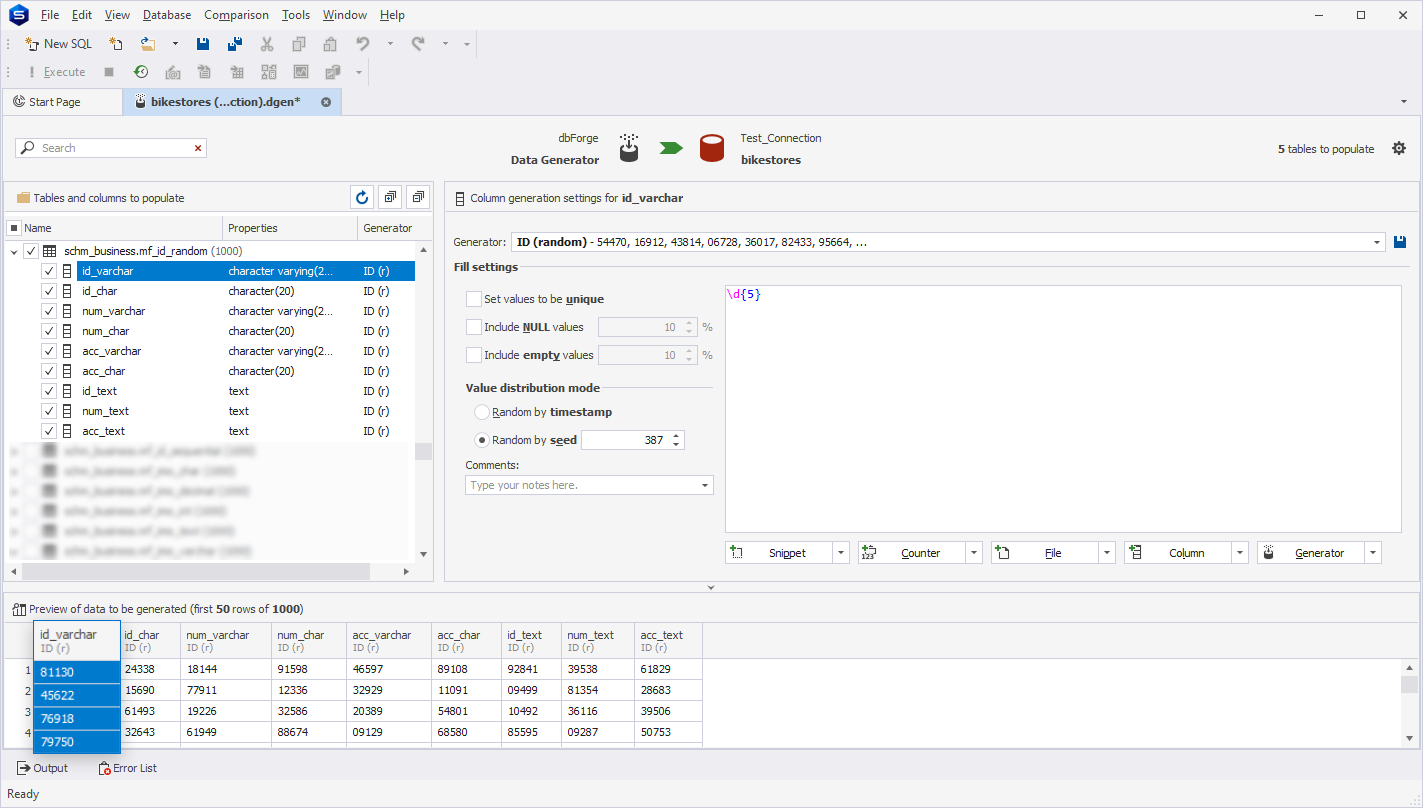This screenshot has height=808, width=1423.
Task: Open the Snippet button dropdown arrow
Action: pos(841,553)
